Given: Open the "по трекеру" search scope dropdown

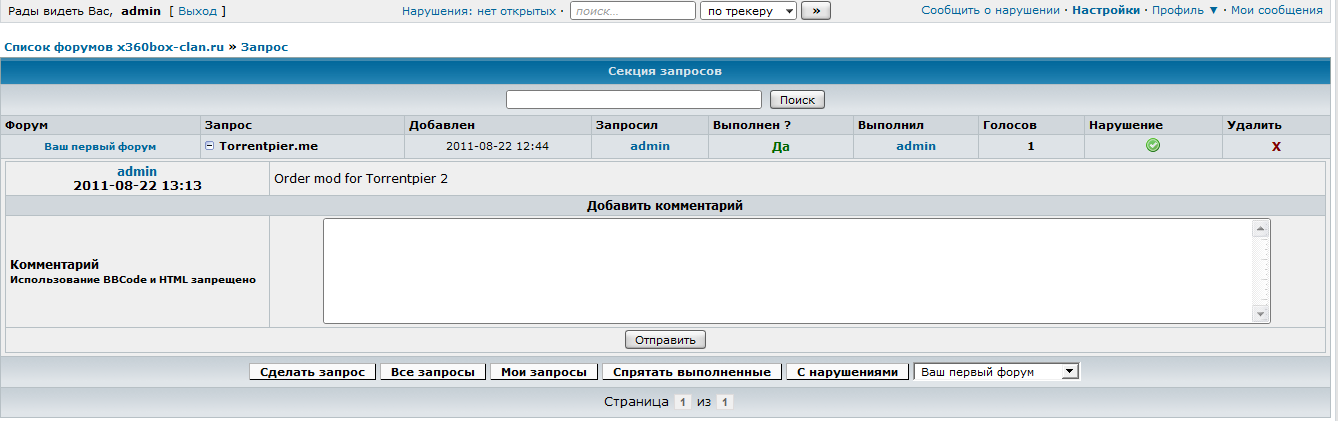Looking at the screenshot, I should pyautogui.click(x=748, y=11).
